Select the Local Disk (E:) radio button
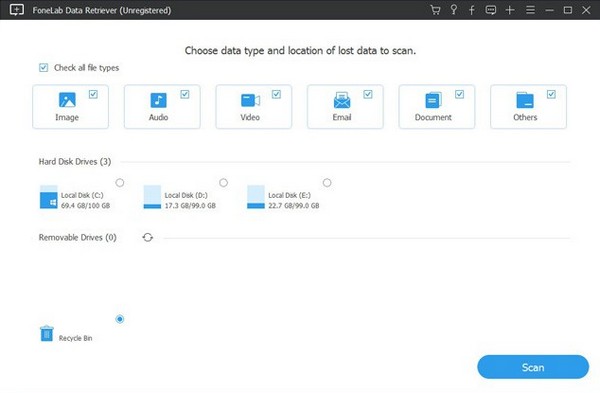 coord(327,183)
